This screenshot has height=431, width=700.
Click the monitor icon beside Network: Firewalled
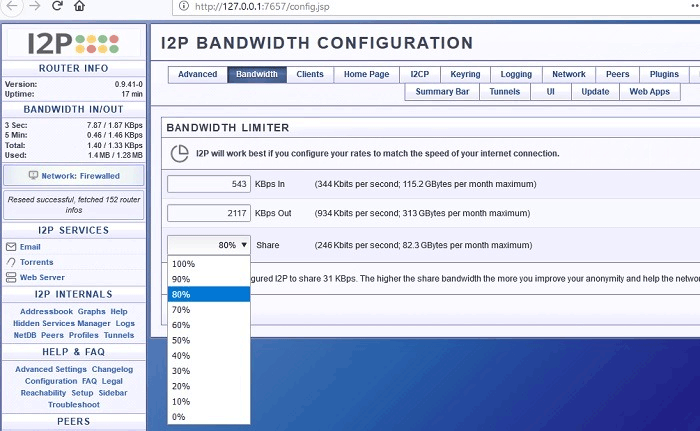coord(33,176)
